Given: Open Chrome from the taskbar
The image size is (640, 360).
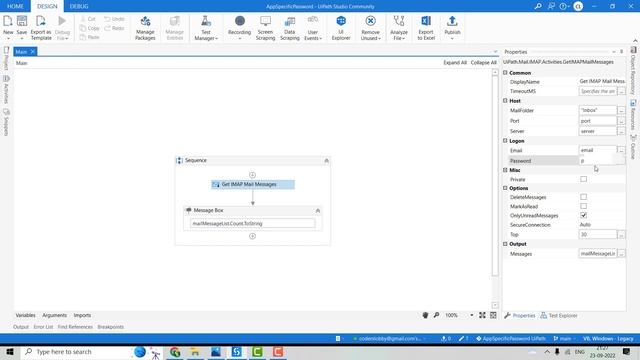Looking at the screenshot, I should click(175, 352).
